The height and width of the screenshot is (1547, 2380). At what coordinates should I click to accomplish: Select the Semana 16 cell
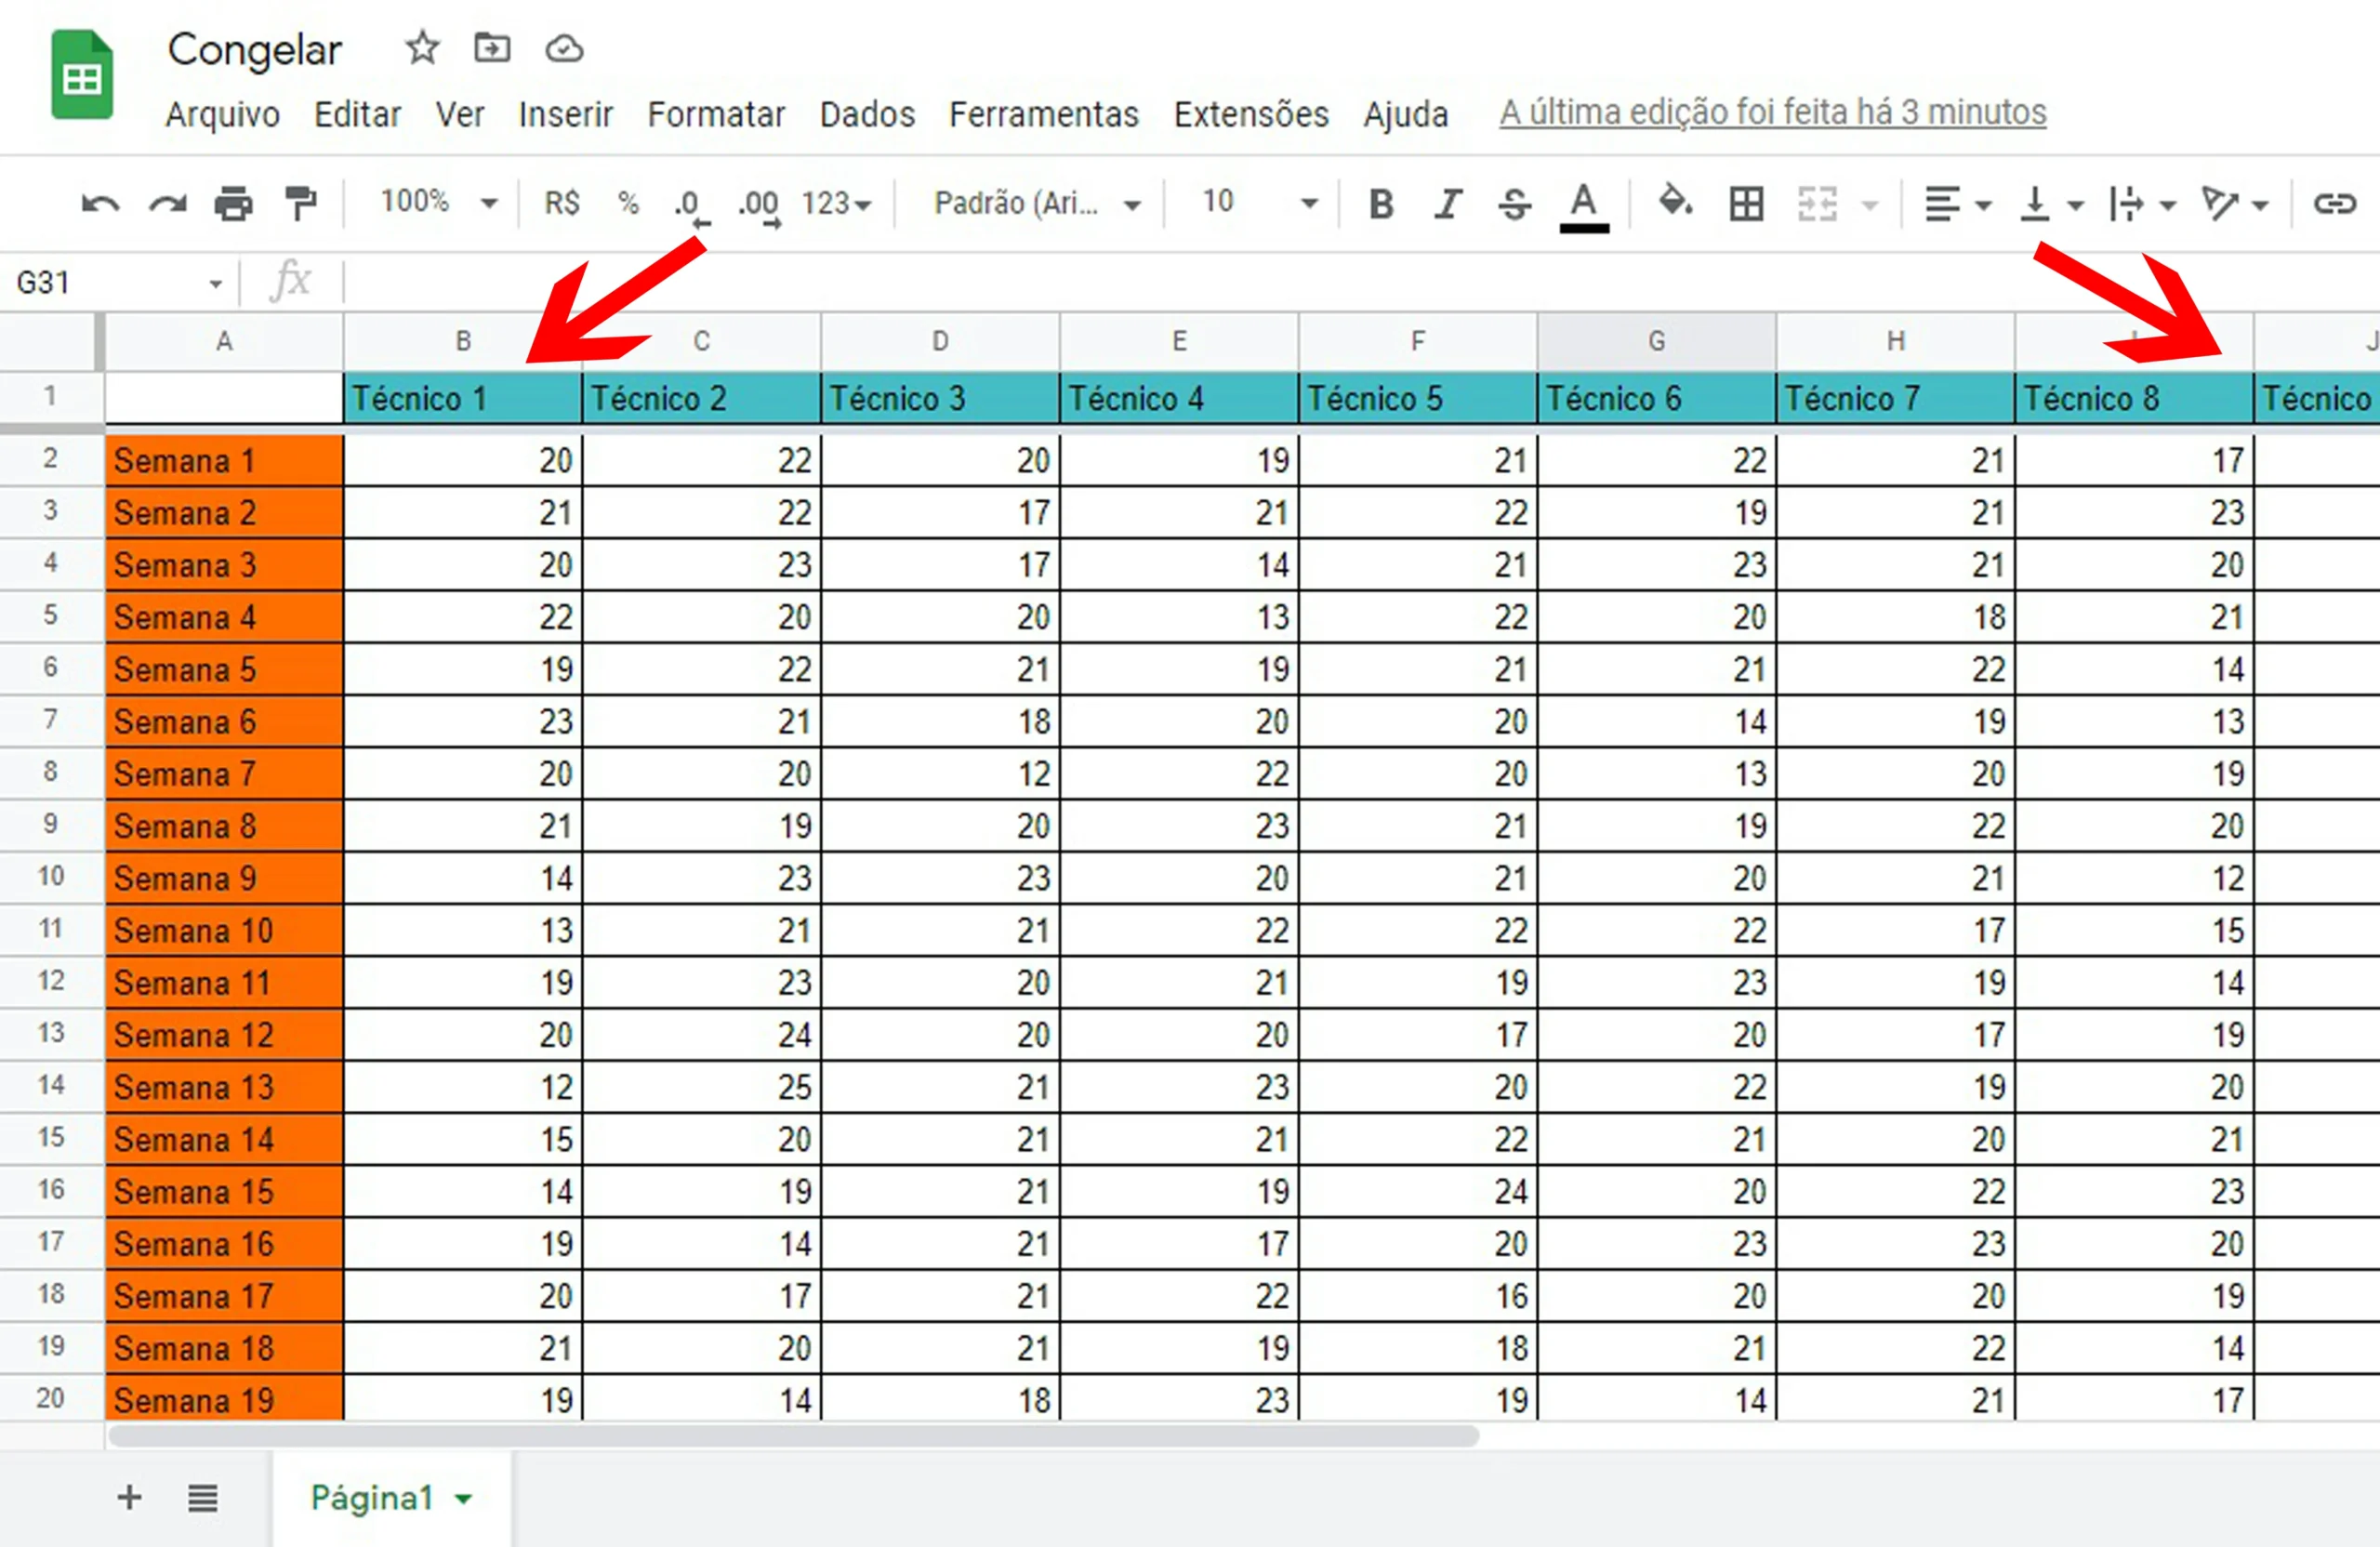(224, 1243)
